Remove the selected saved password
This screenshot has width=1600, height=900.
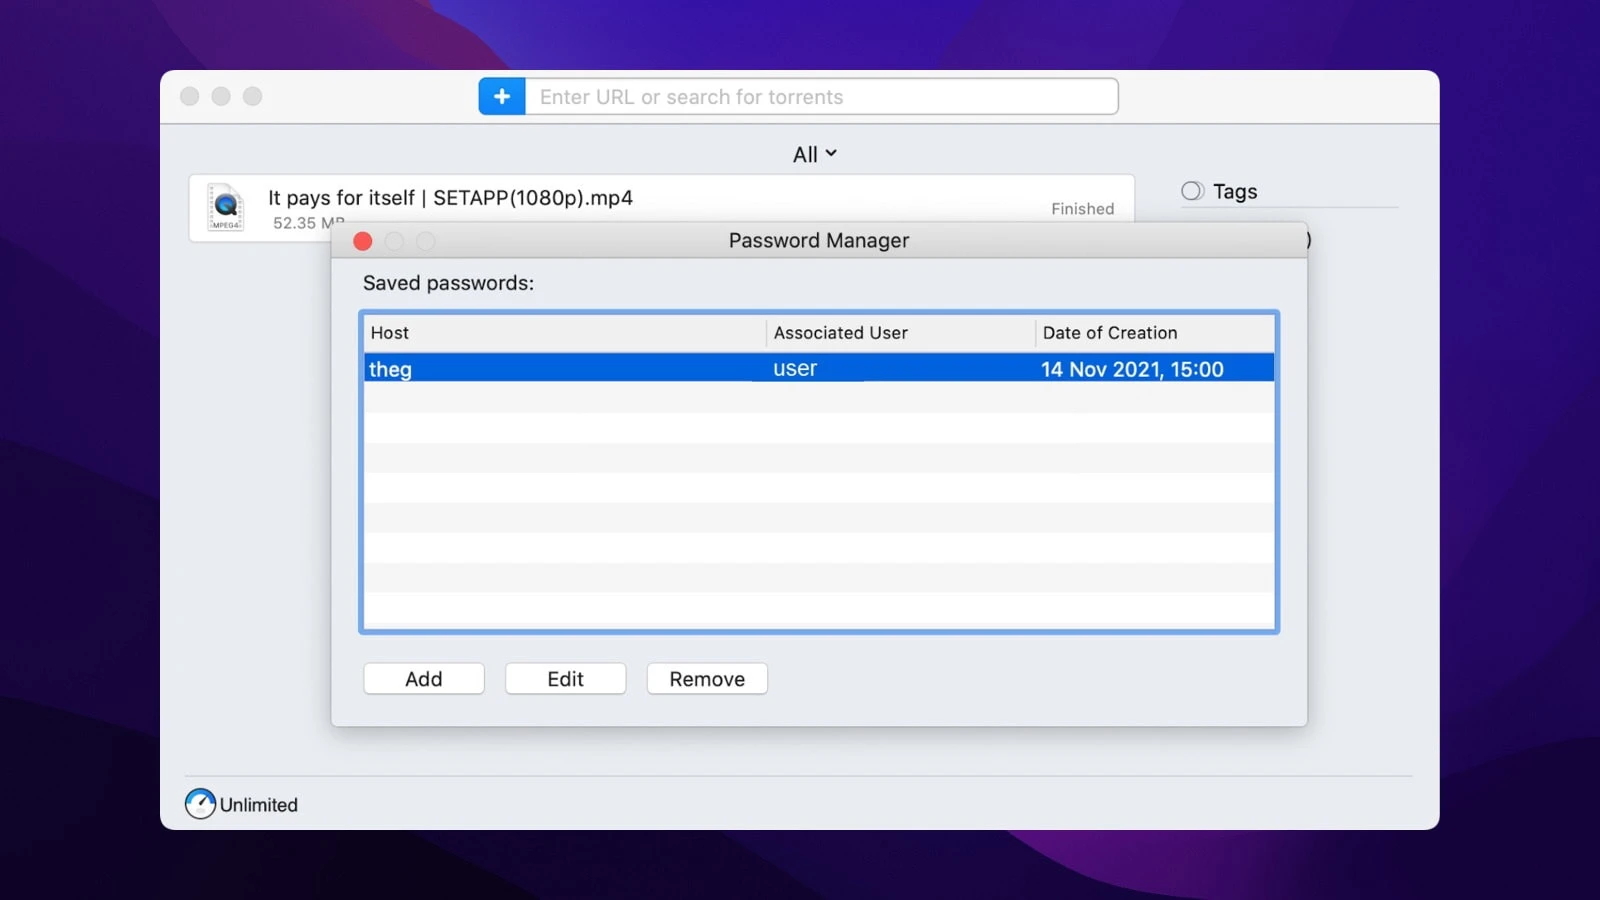click(706, 678)
